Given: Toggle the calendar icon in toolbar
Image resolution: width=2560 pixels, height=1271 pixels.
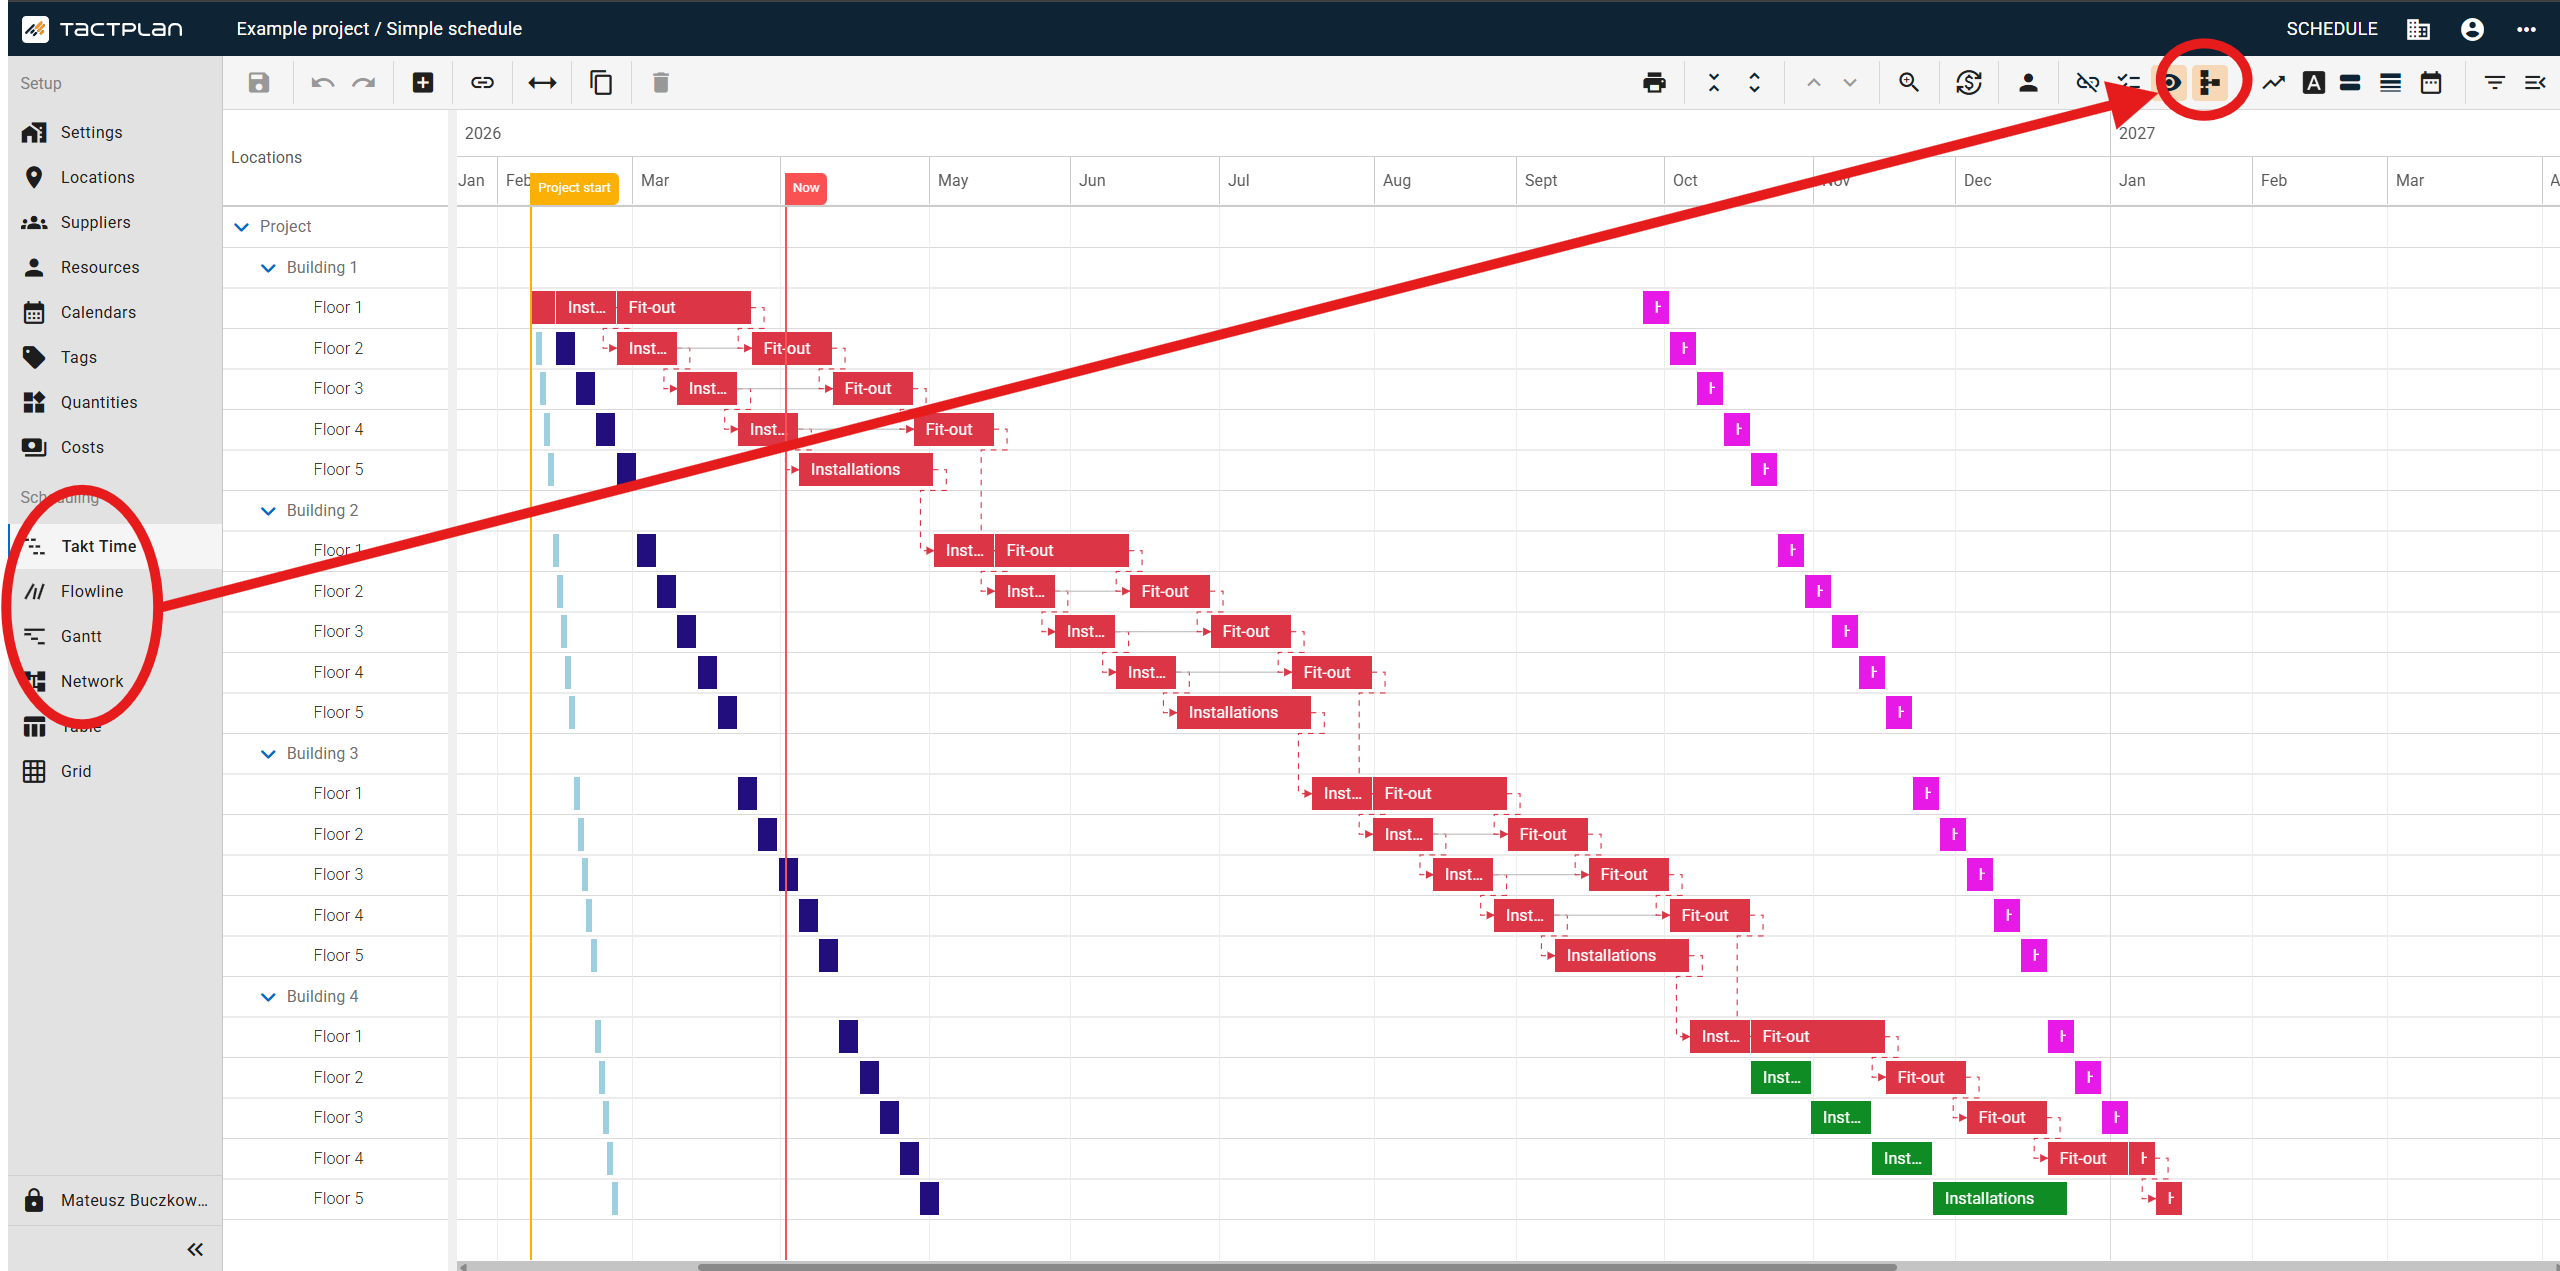Looking at the screenshot, I should tap(2431, 83).
